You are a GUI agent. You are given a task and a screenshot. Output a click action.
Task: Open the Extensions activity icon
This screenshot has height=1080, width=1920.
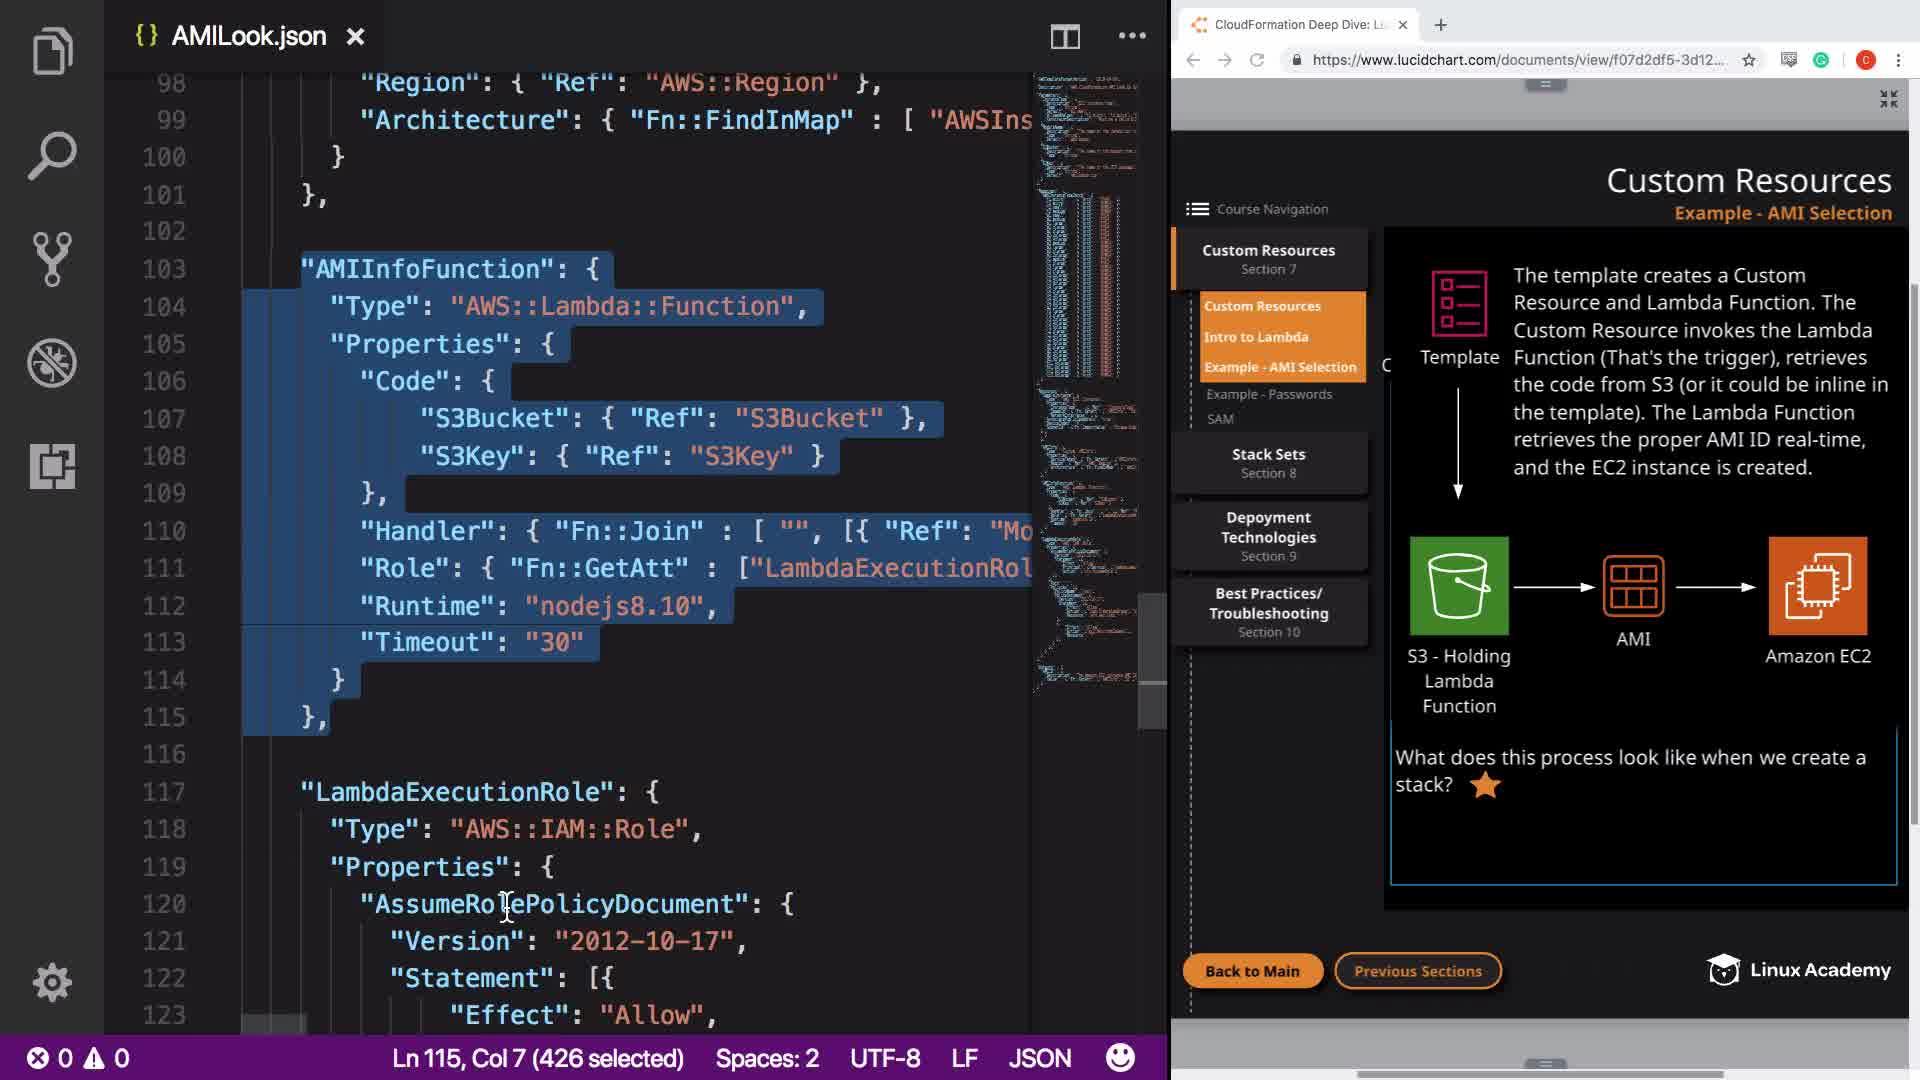(x=52, y=466)
